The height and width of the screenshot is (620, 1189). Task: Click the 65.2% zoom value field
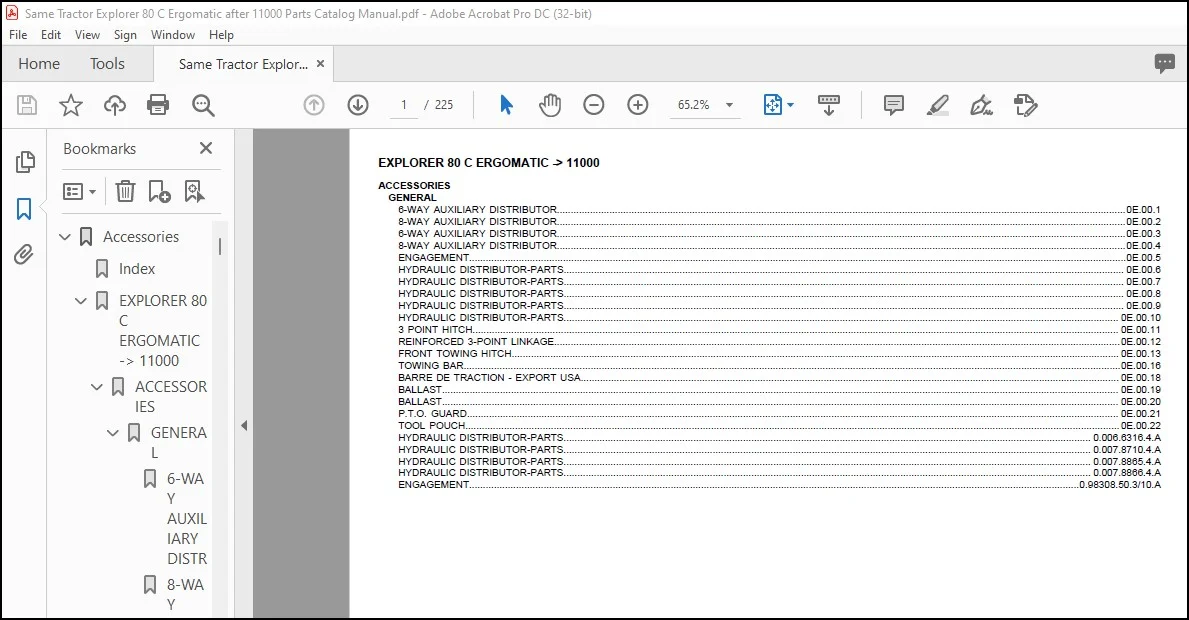(693, 105)
